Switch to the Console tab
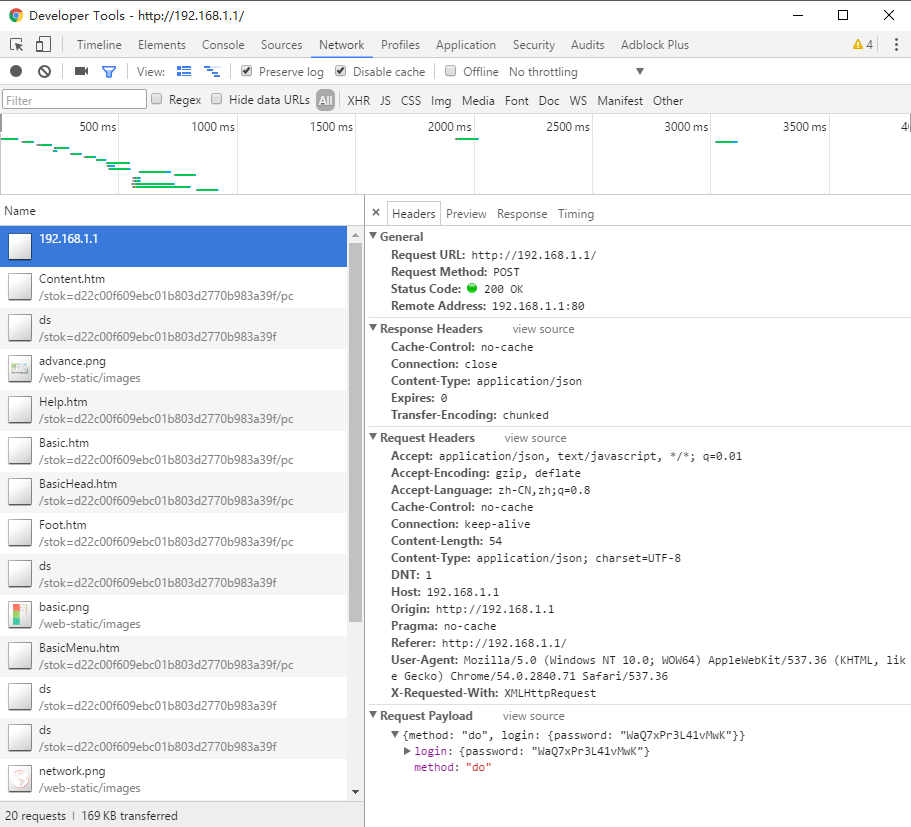The width and height of the screenshot is (911, 827). (x=223, y=45)
